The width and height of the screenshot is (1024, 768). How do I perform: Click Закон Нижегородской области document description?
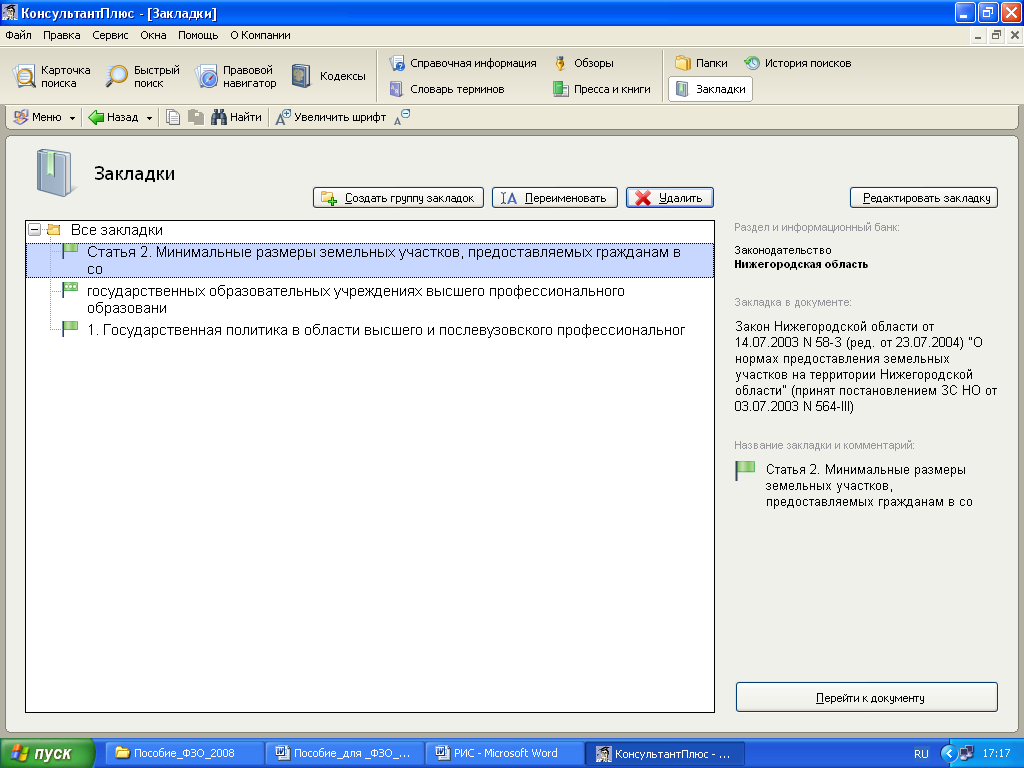(866, 366)
